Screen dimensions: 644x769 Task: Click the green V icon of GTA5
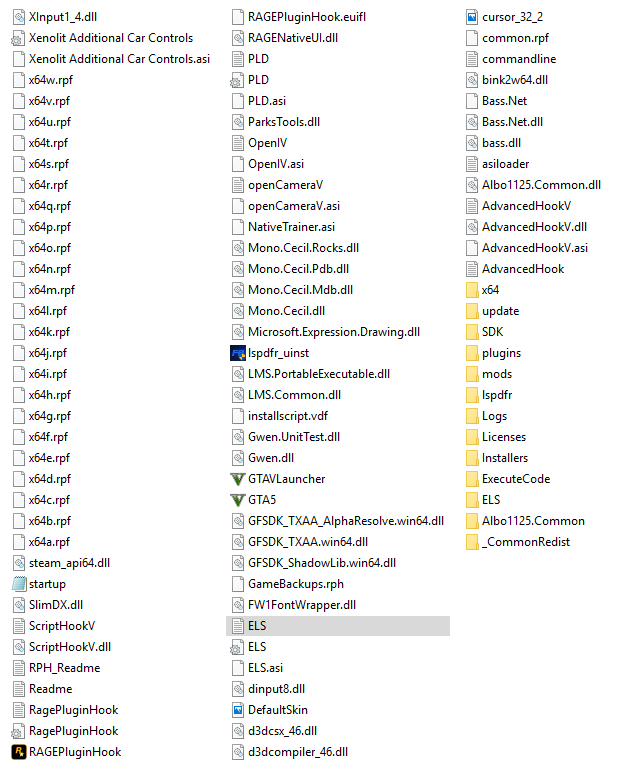[x=237, y=500]
